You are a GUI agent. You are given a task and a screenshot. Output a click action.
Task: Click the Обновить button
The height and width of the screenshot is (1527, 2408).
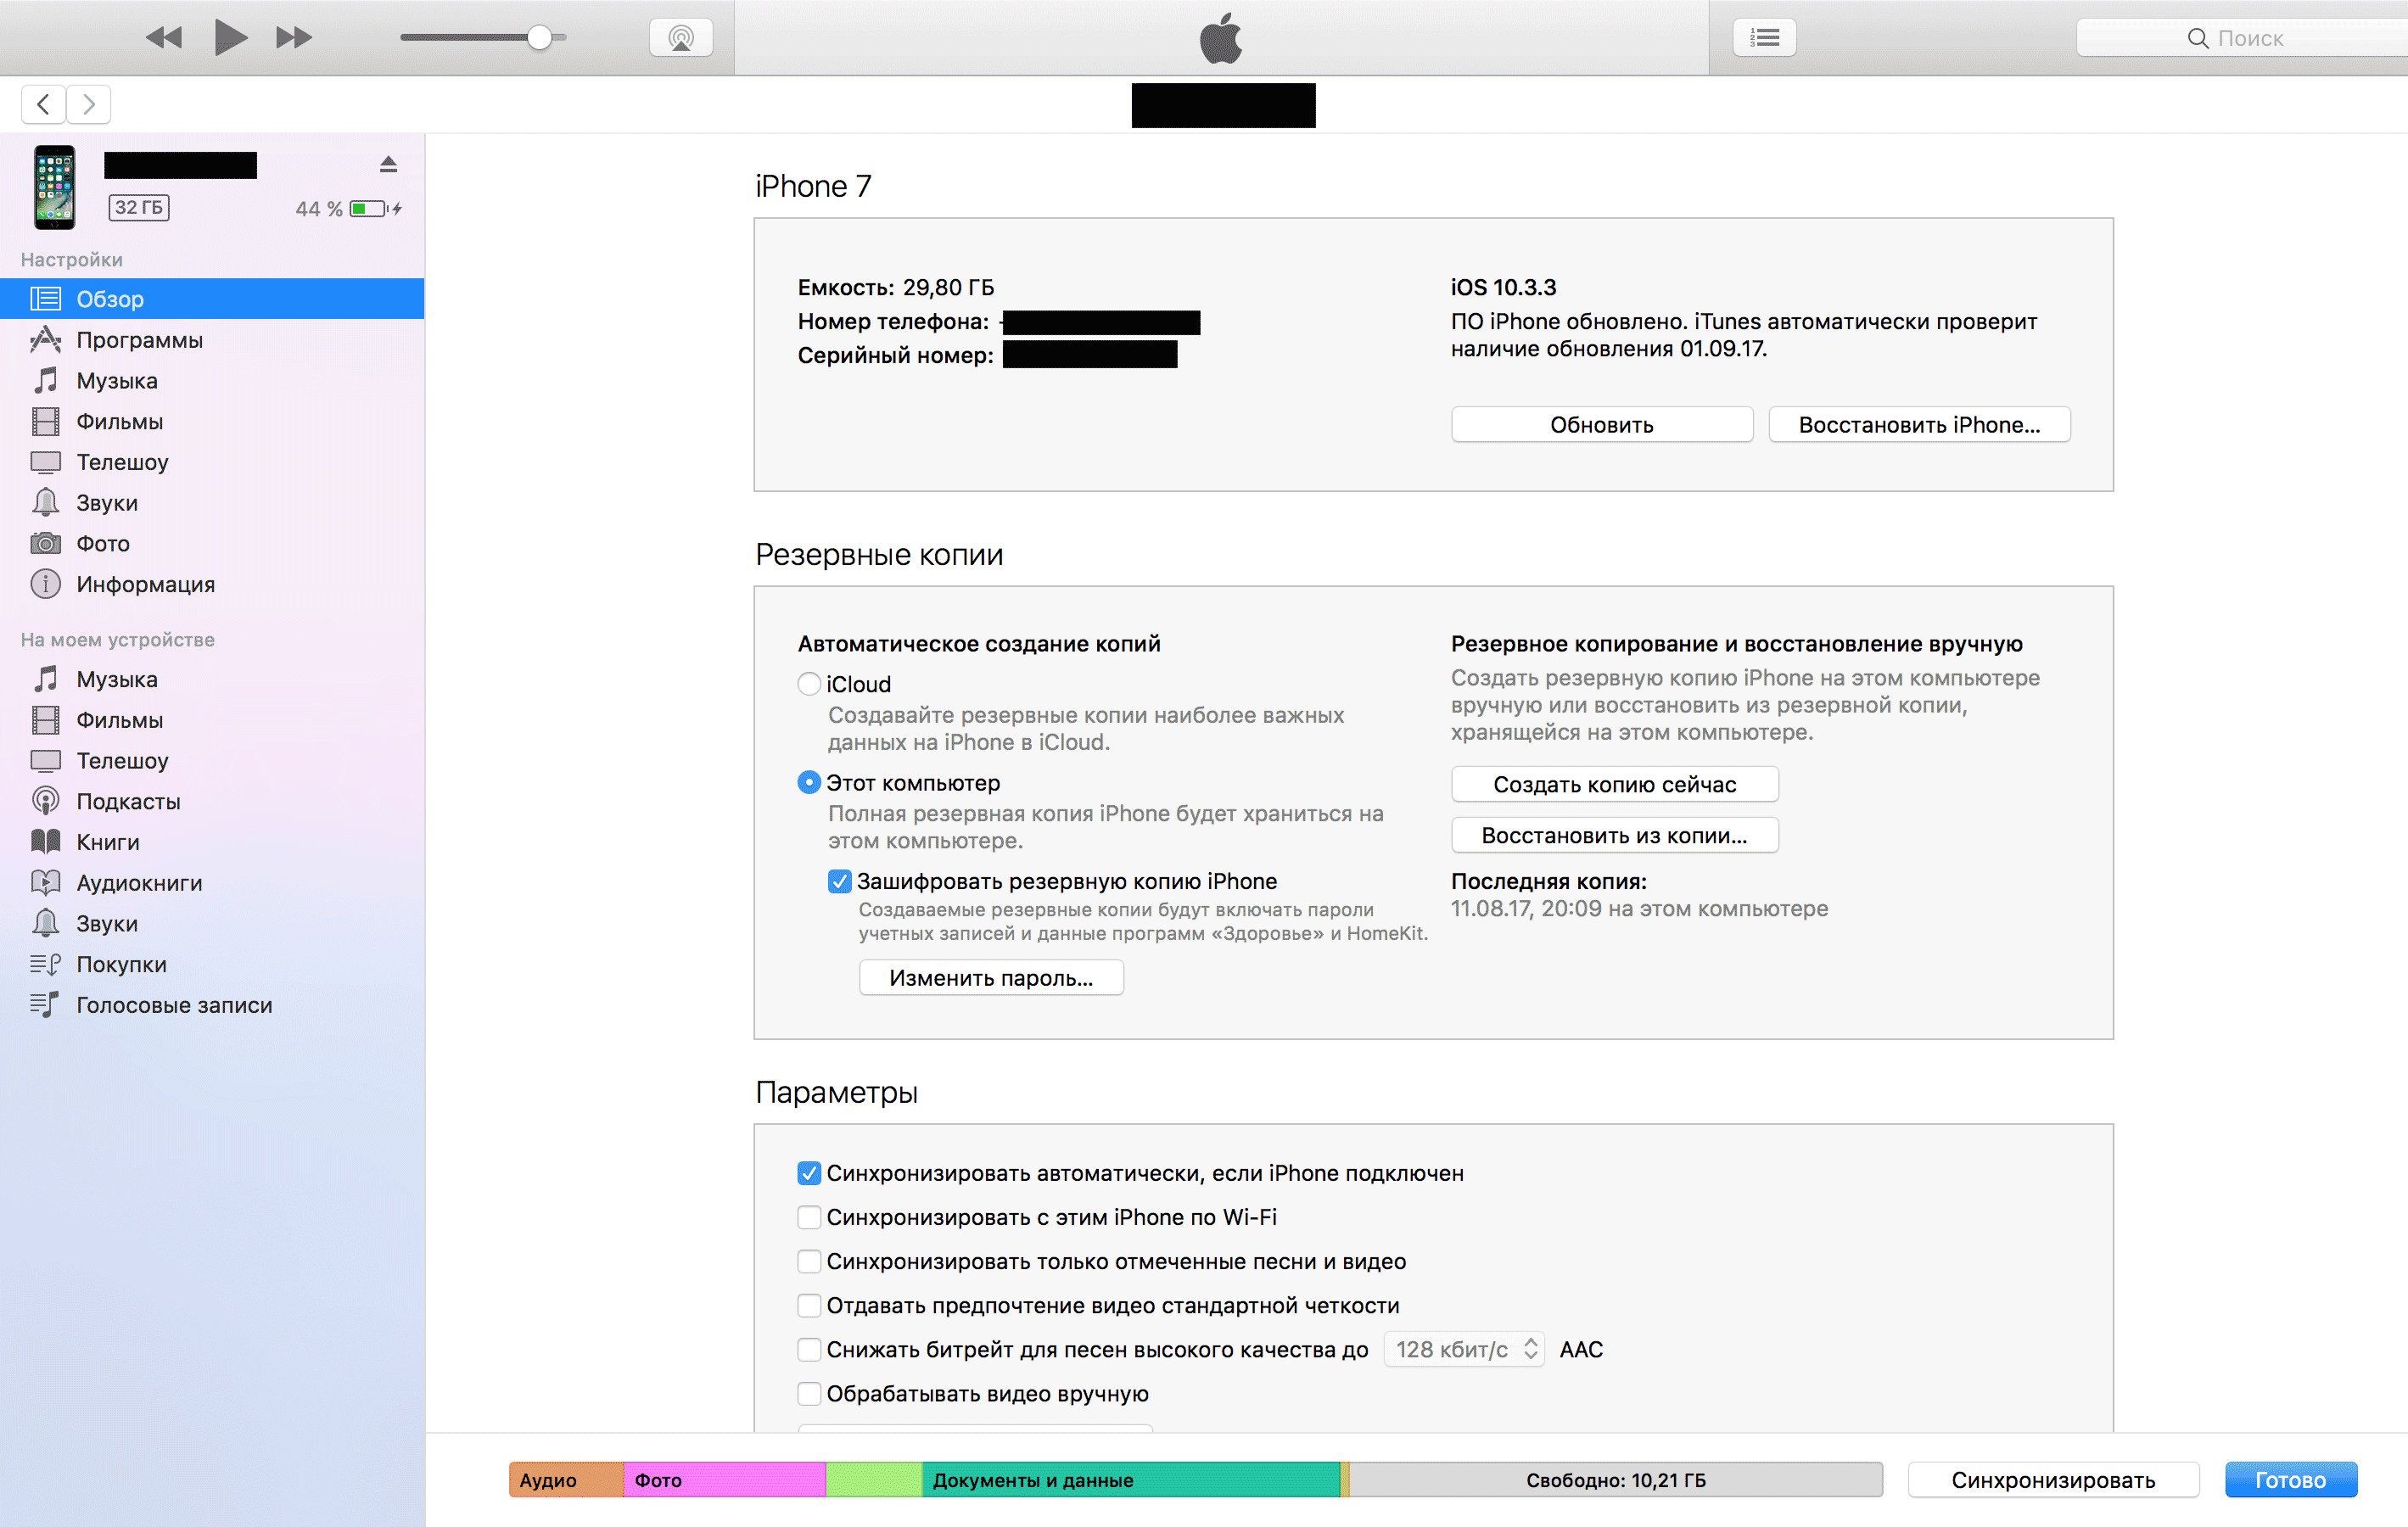point(1601,425)
